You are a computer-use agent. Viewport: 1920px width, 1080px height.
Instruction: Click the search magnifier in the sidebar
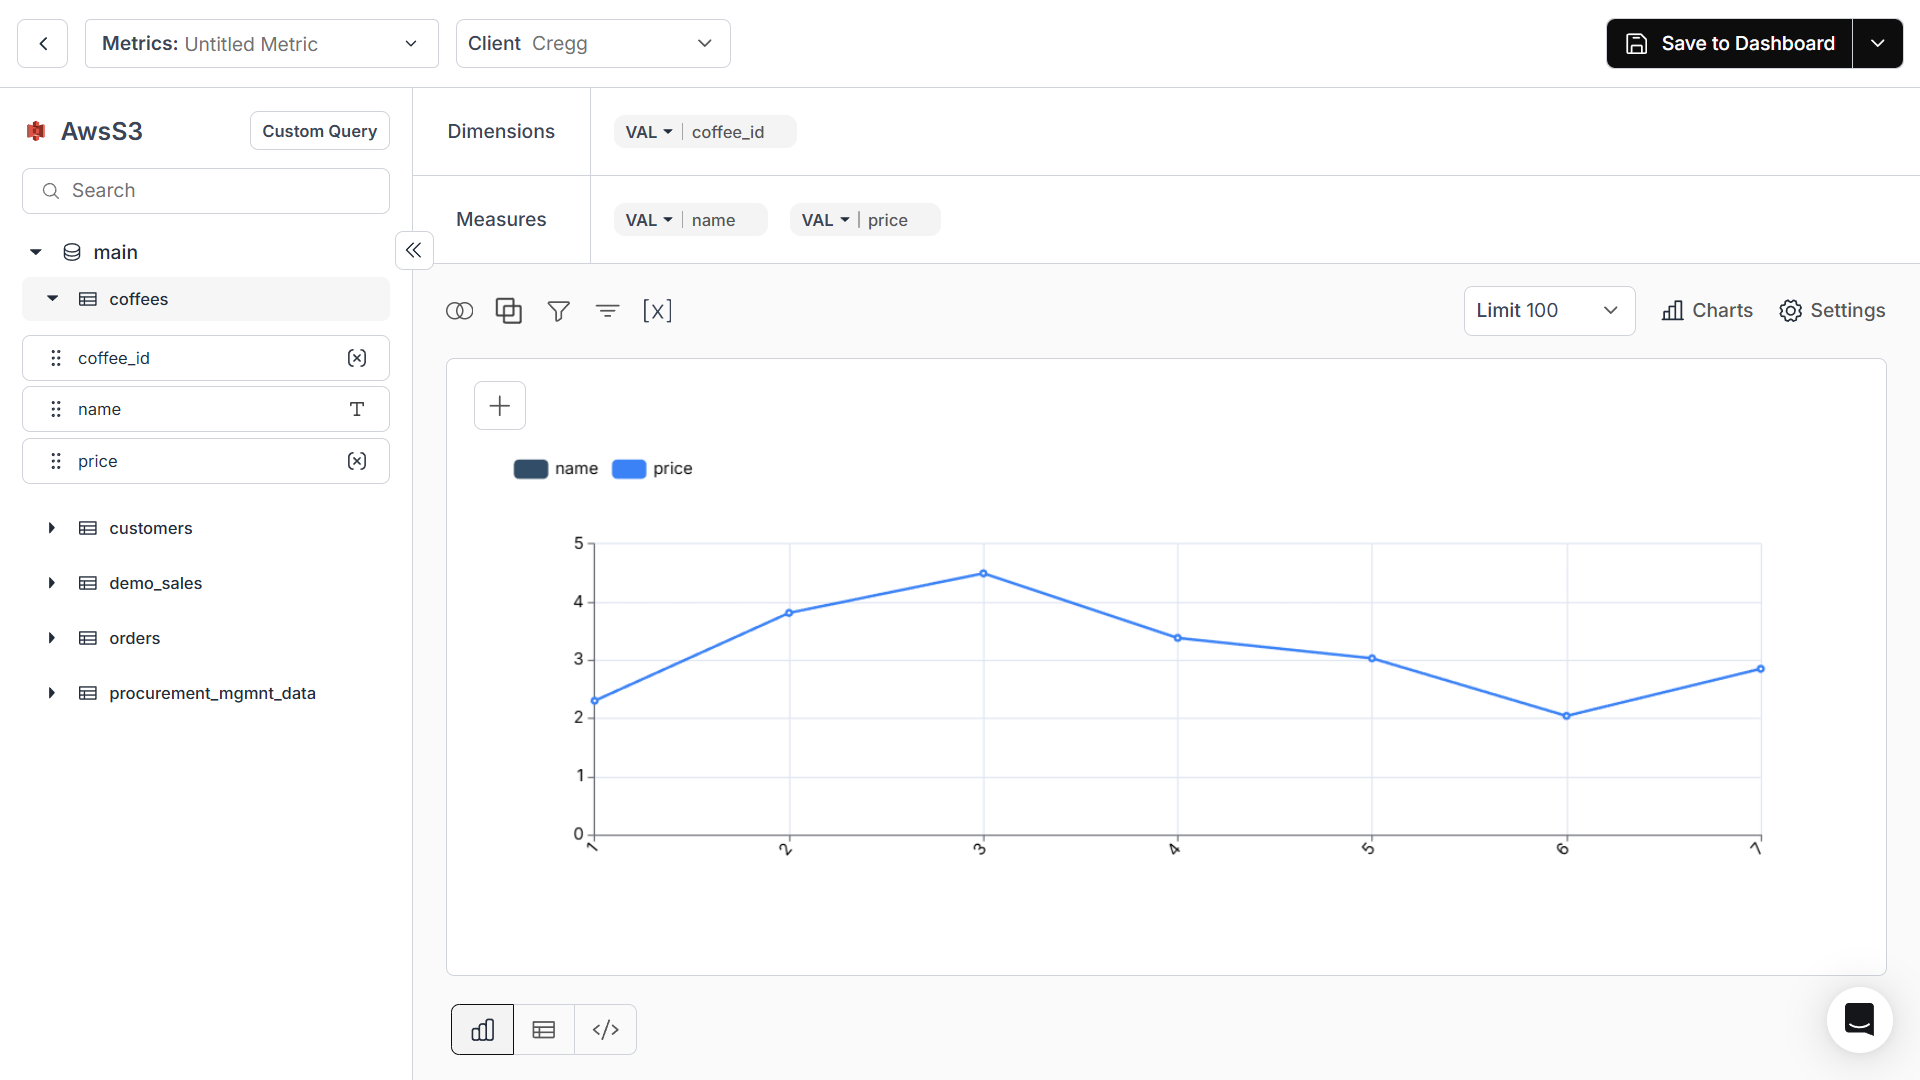51,190
